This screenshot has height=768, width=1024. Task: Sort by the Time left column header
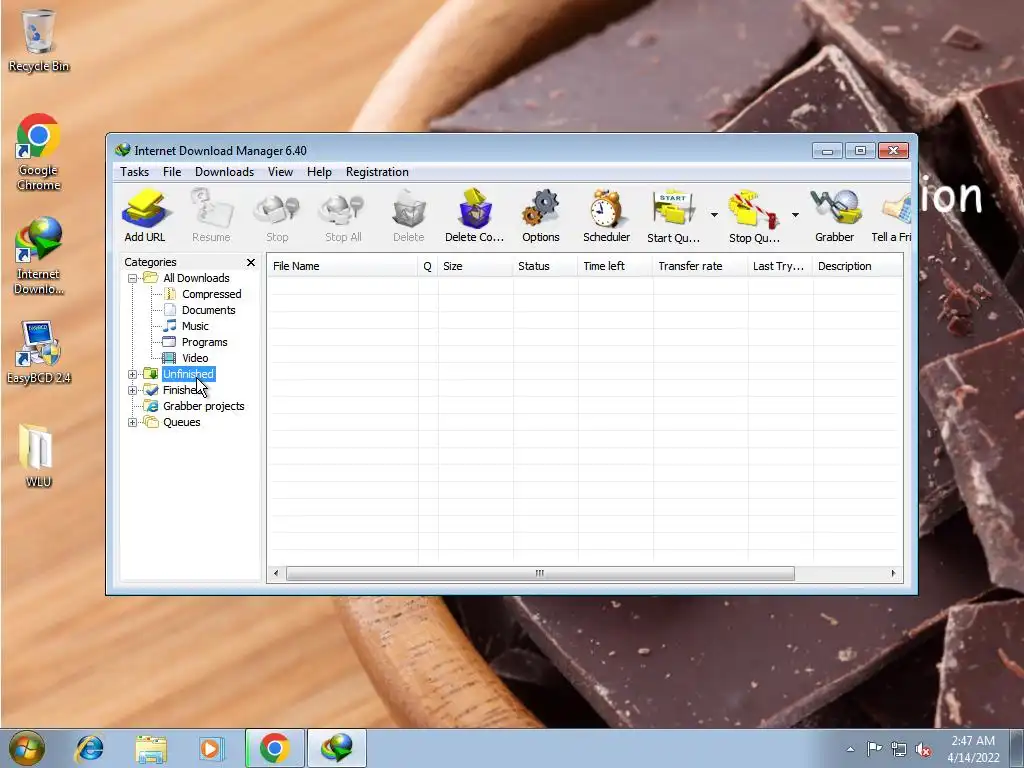(615, 266)
